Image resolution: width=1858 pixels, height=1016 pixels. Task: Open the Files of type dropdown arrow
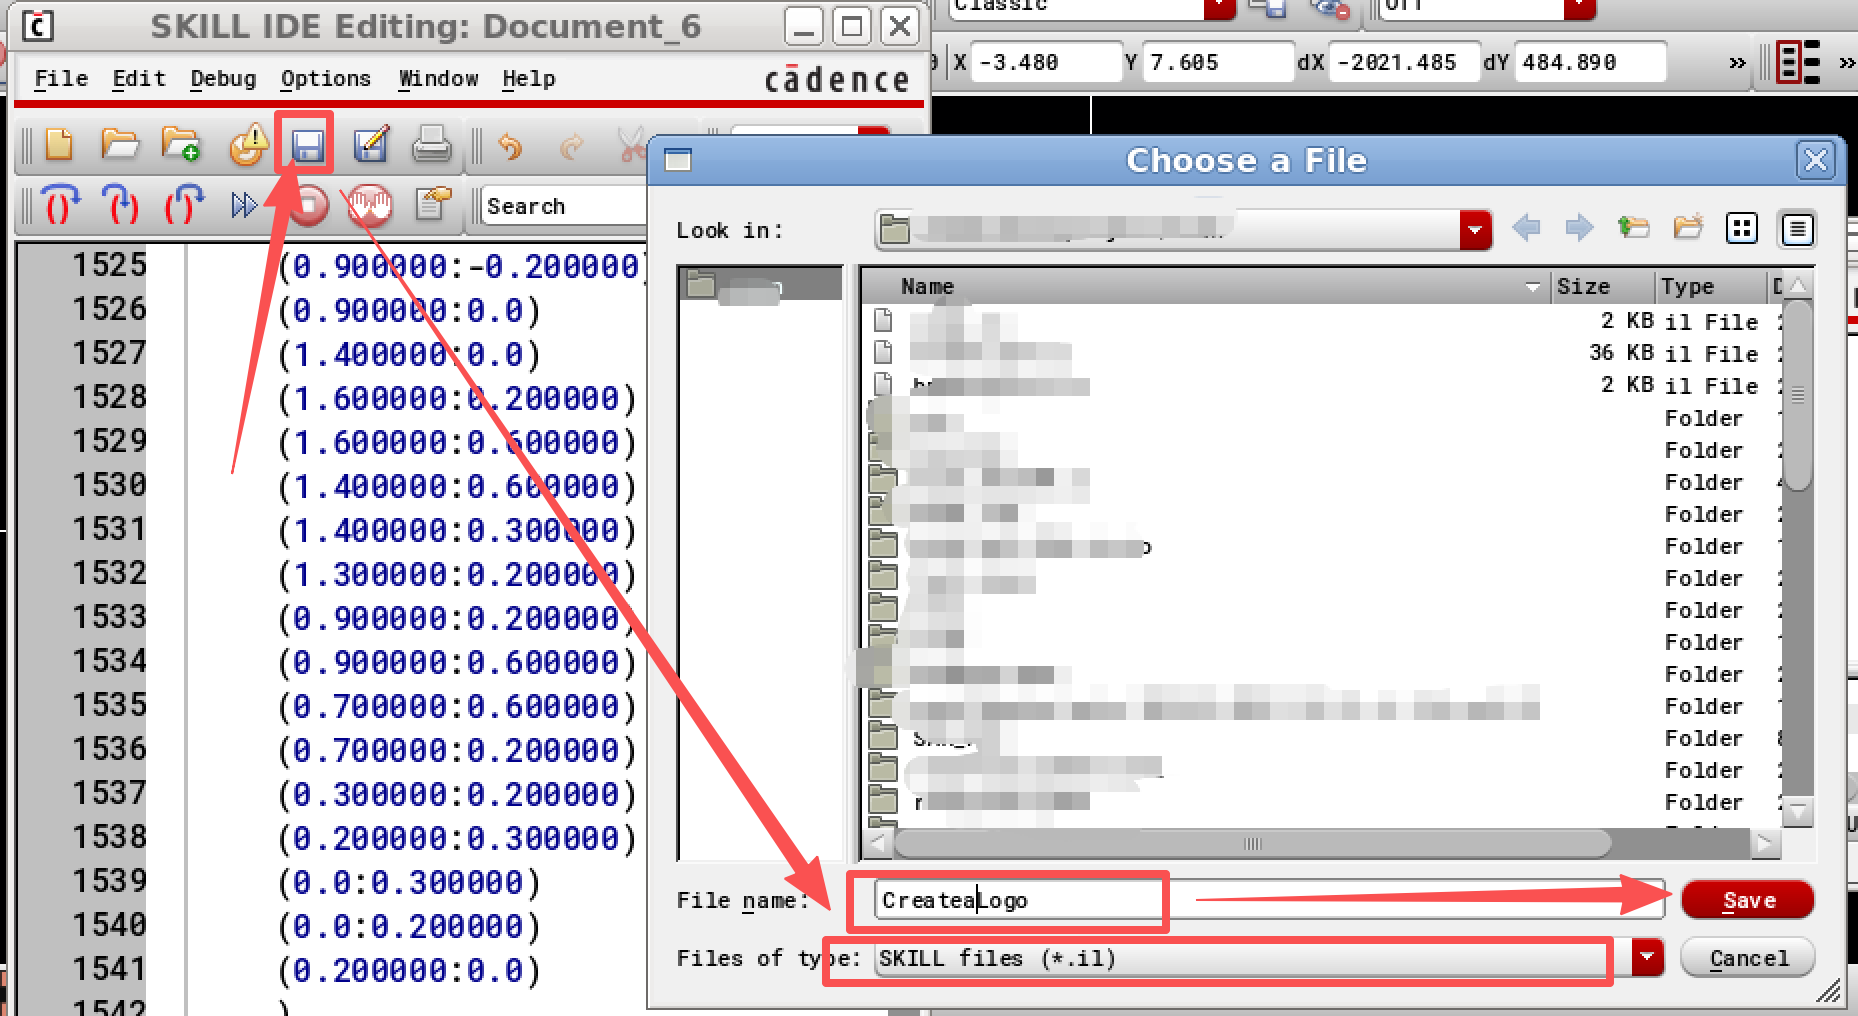click(x=1647, y=957)
